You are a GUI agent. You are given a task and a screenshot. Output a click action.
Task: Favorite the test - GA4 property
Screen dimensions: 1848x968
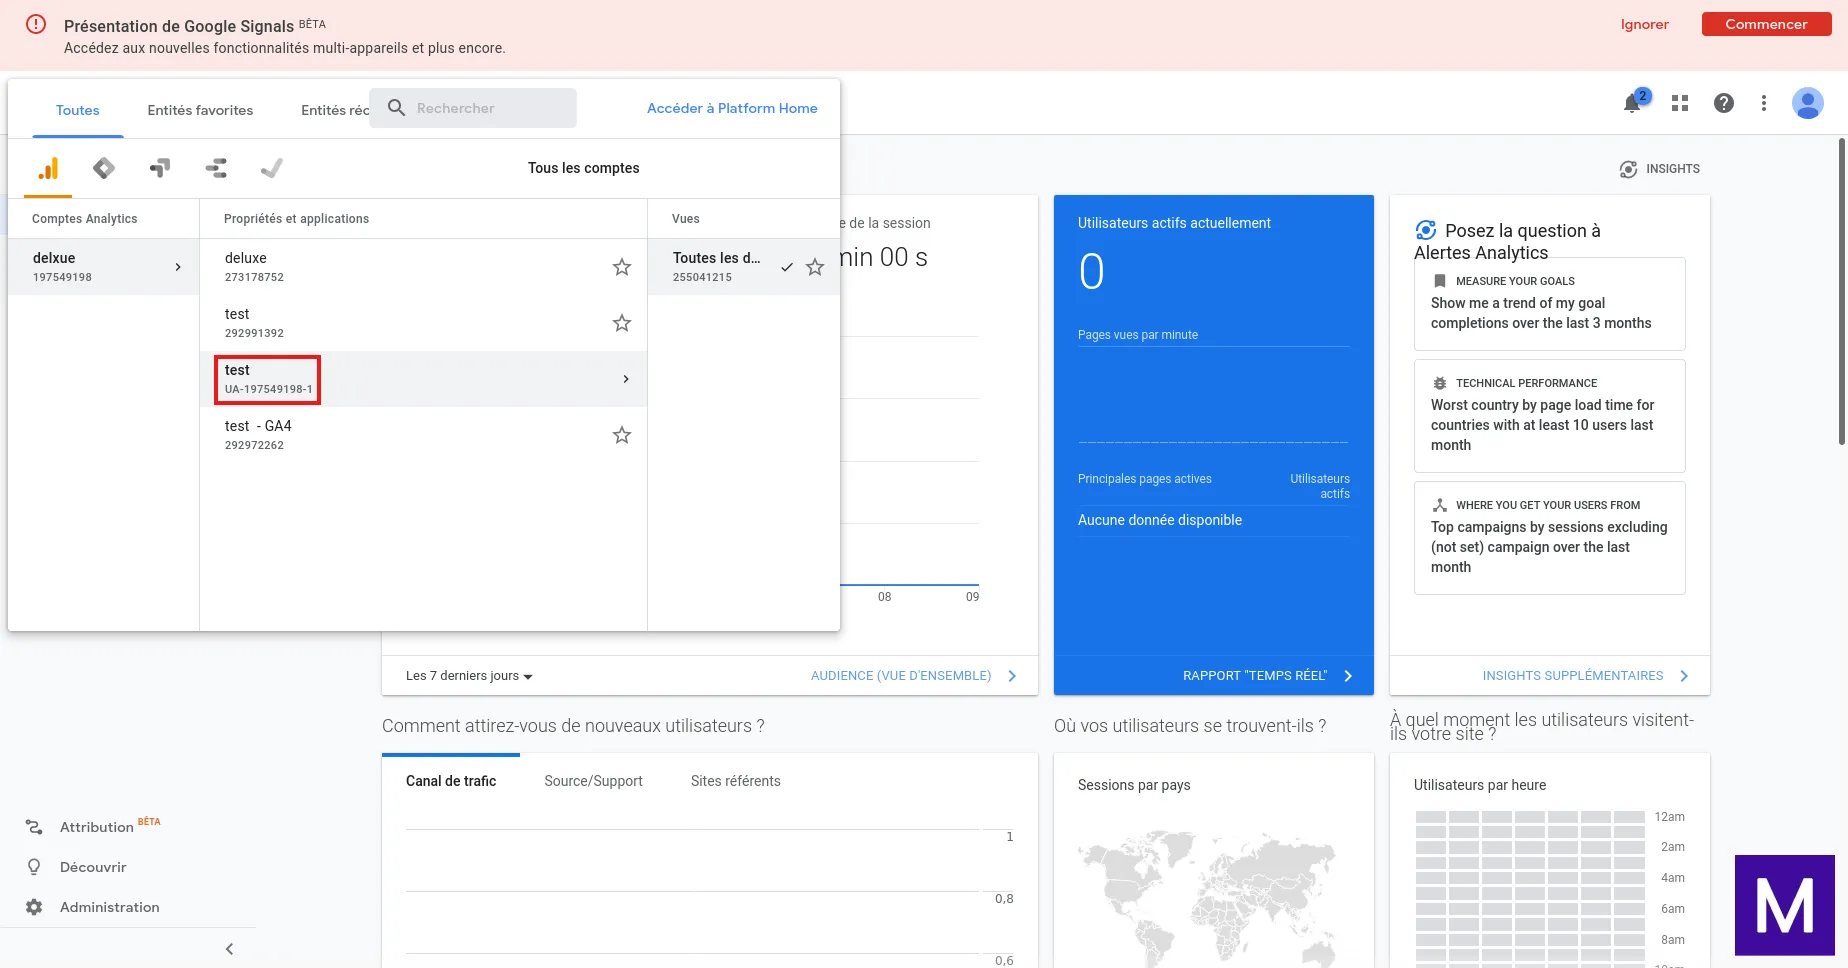622,435
